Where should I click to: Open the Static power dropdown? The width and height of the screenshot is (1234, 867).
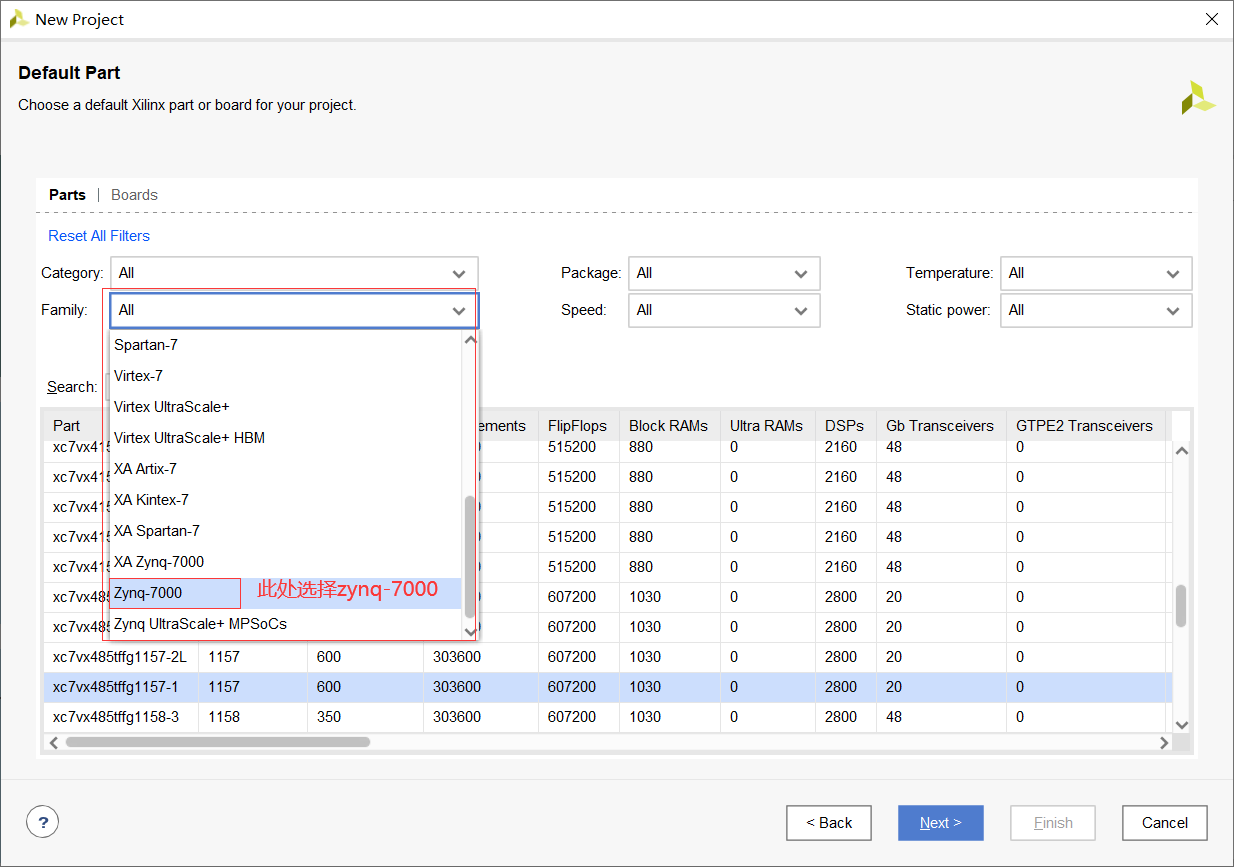tap(1096, 310)
